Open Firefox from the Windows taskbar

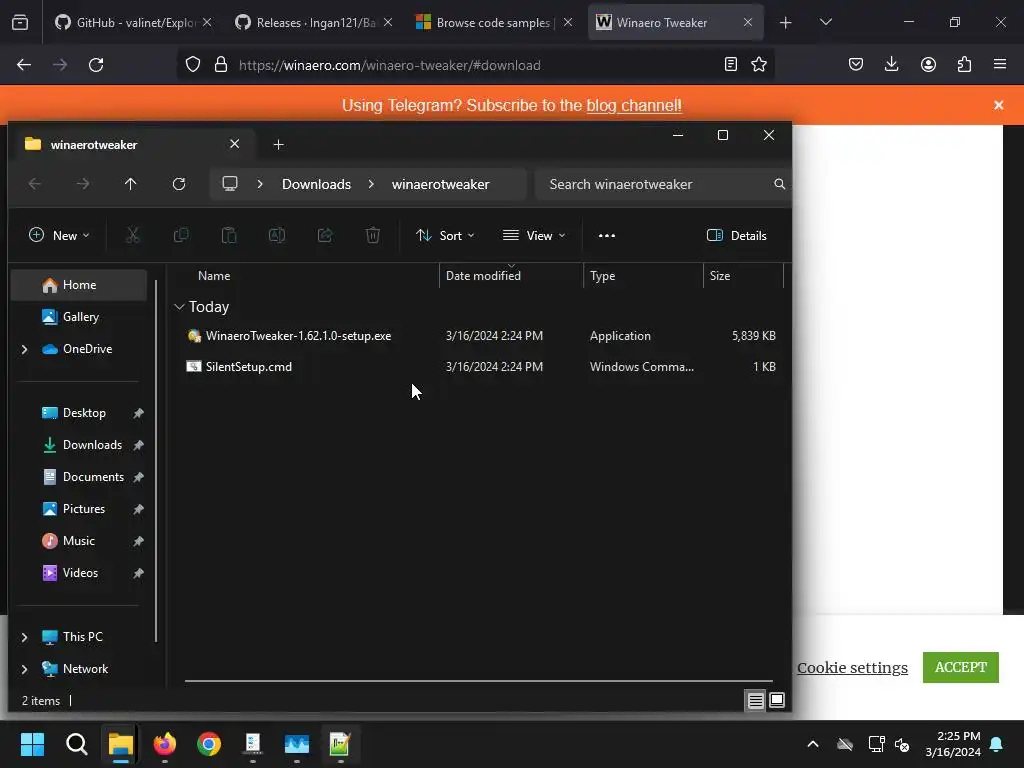165,744
